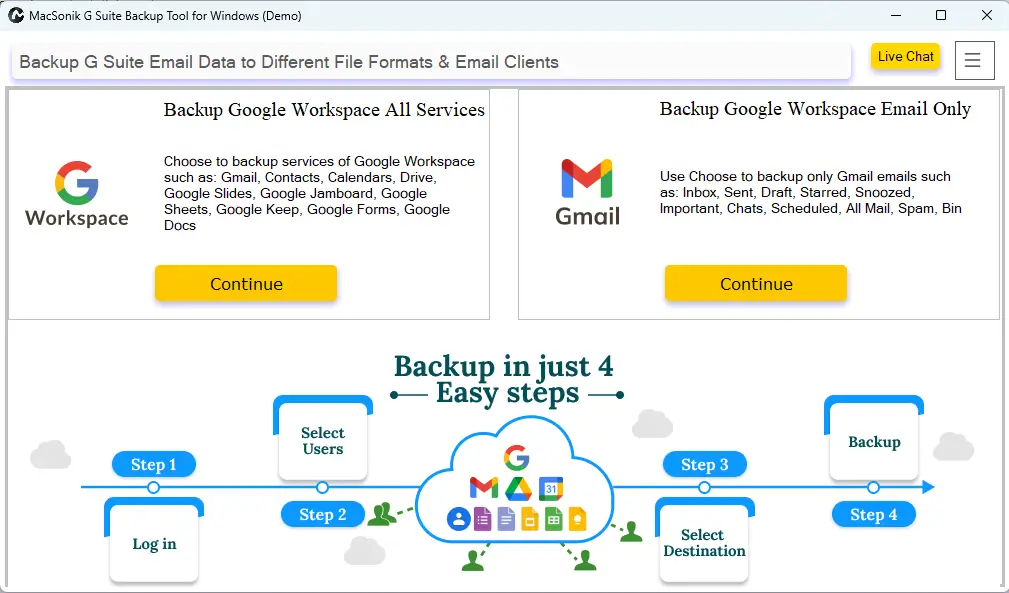The height and width of the screenshot is (593, 1009).
Task: Maximize the application window
Action: click(940, 15)
